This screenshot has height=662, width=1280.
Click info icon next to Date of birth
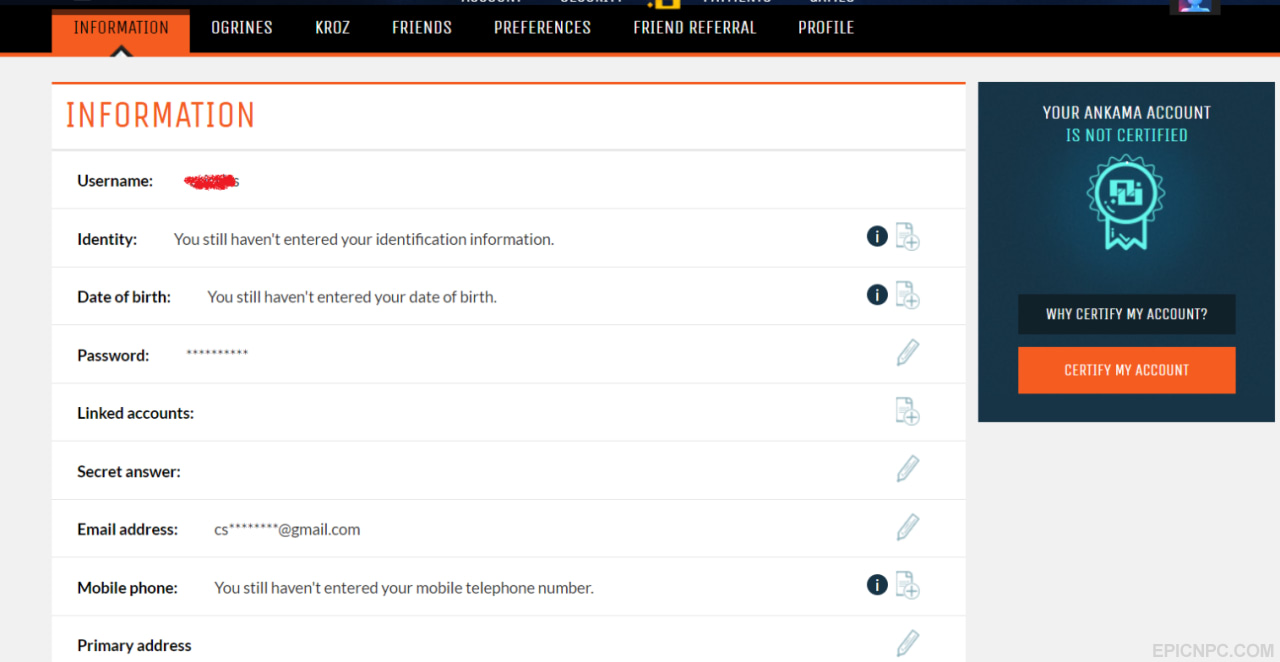point(877,295)
